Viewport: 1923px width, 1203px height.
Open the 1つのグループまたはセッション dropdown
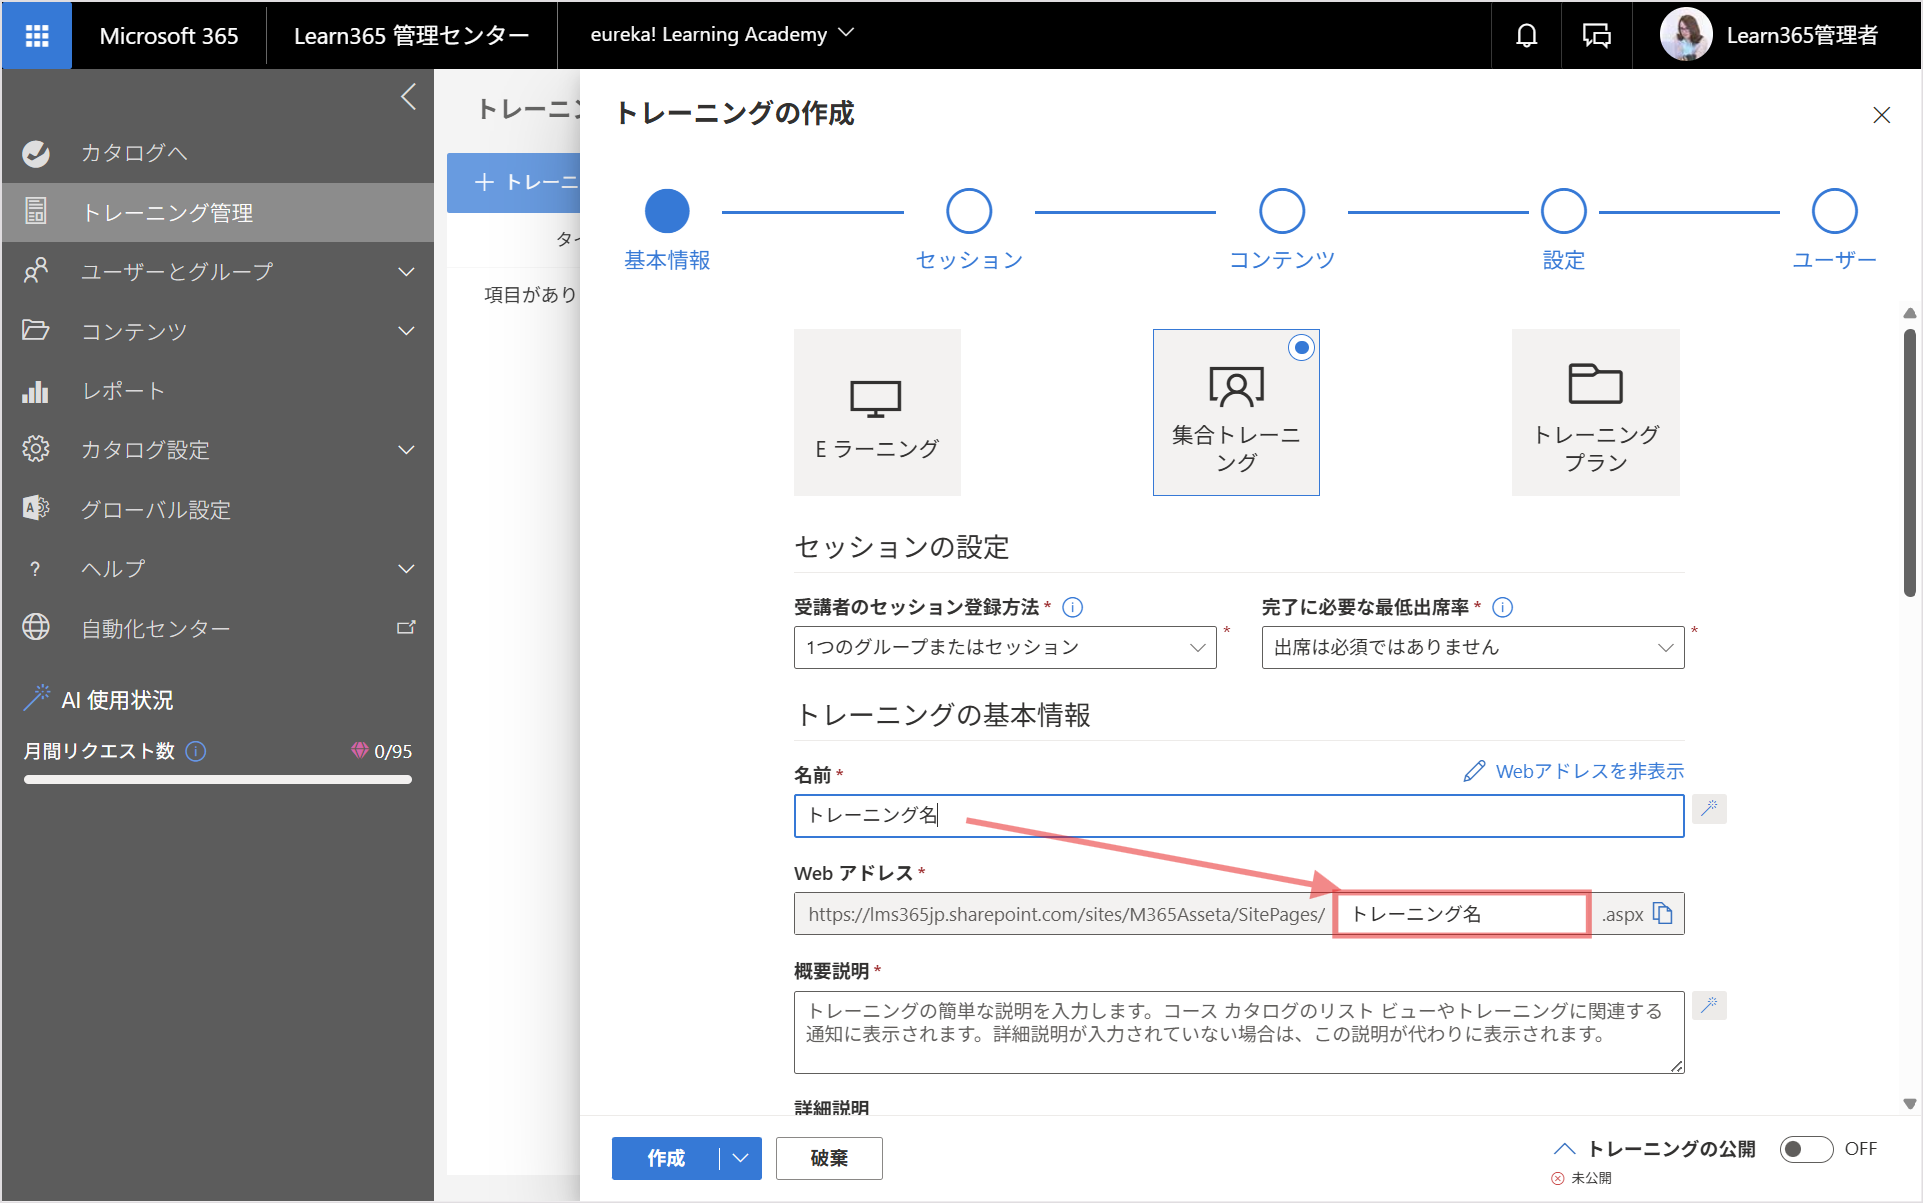[x=1005, y=647]
